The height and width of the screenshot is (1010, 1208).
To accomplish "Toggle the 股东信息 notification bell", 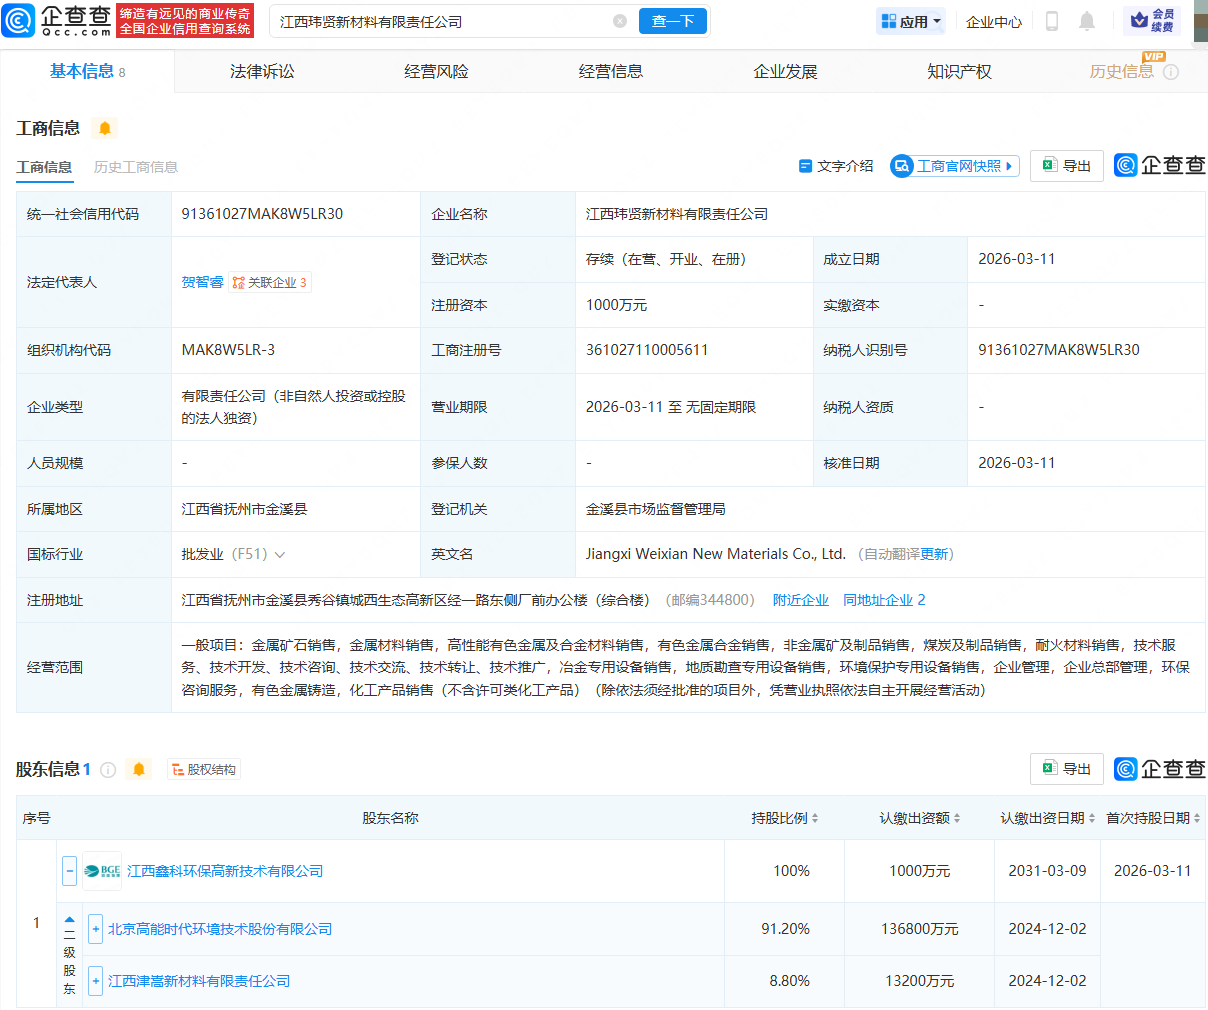I will tap(139, 769).
